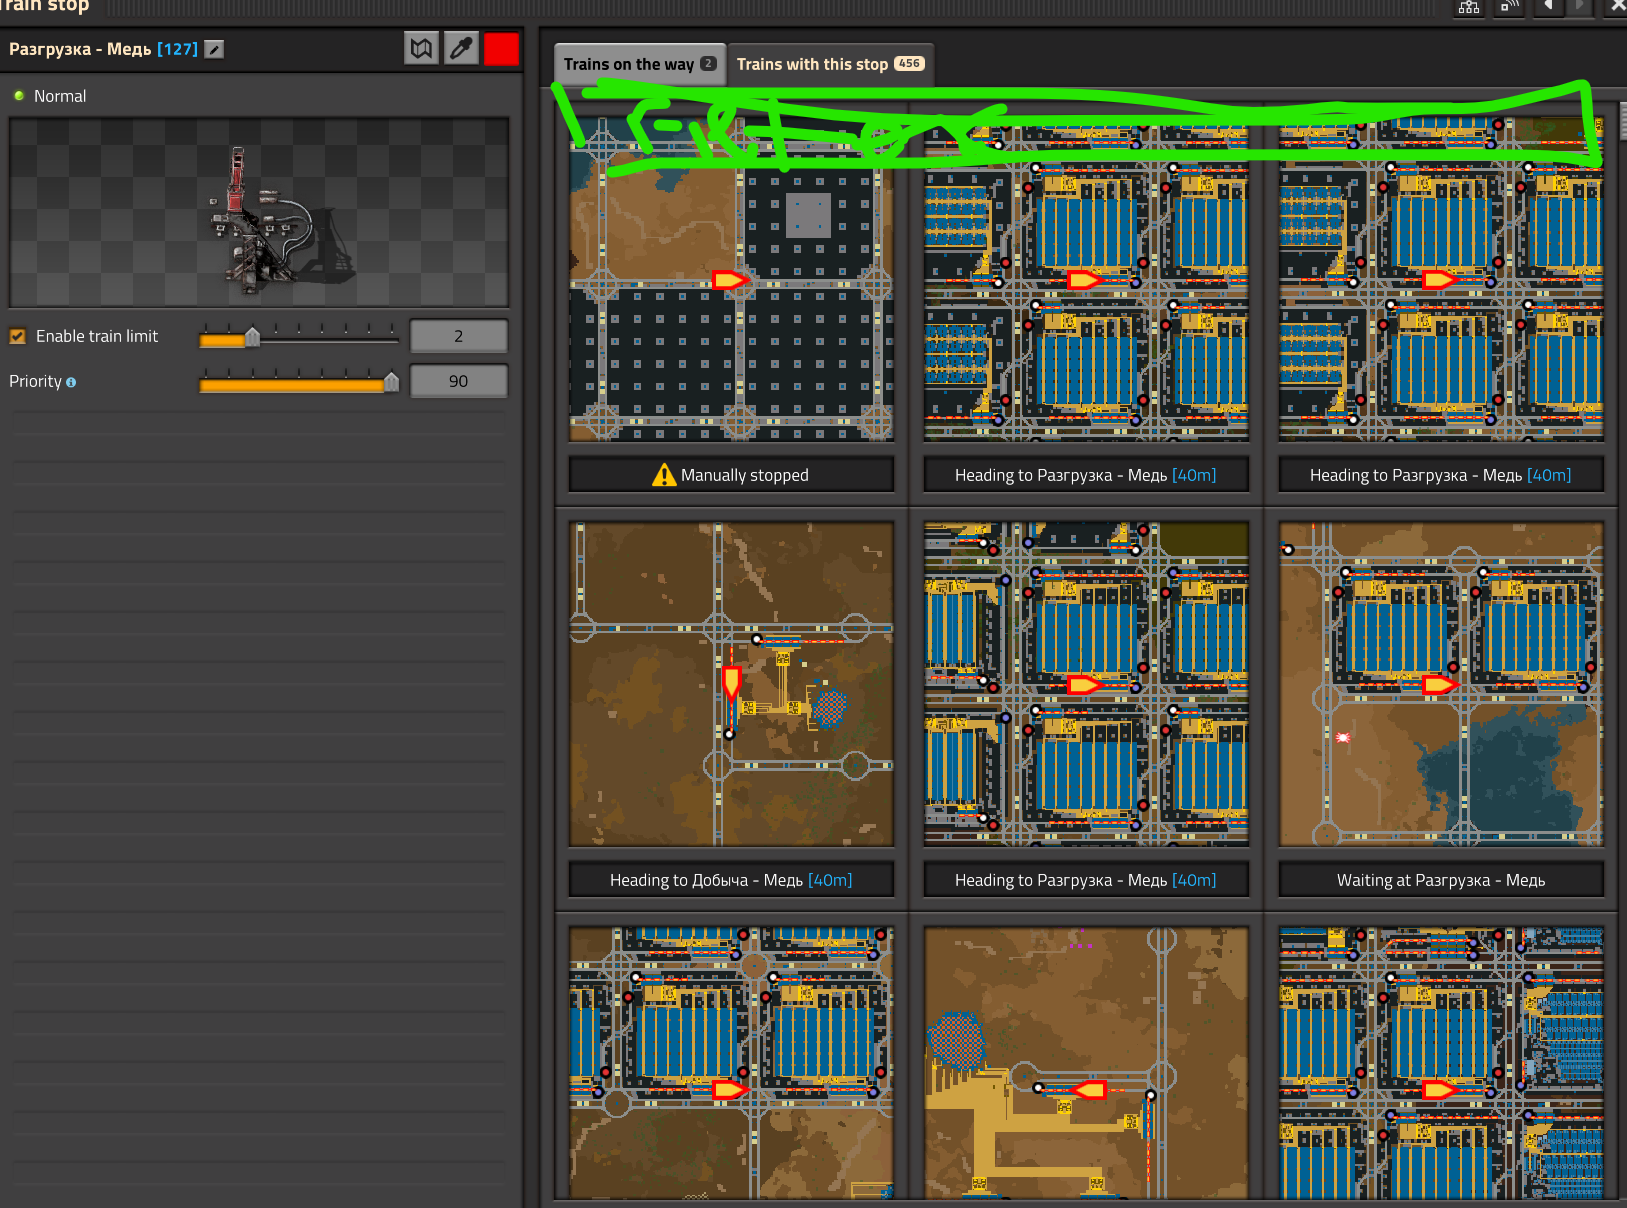
Task: Open the station in map view
Action: point(421,48)
